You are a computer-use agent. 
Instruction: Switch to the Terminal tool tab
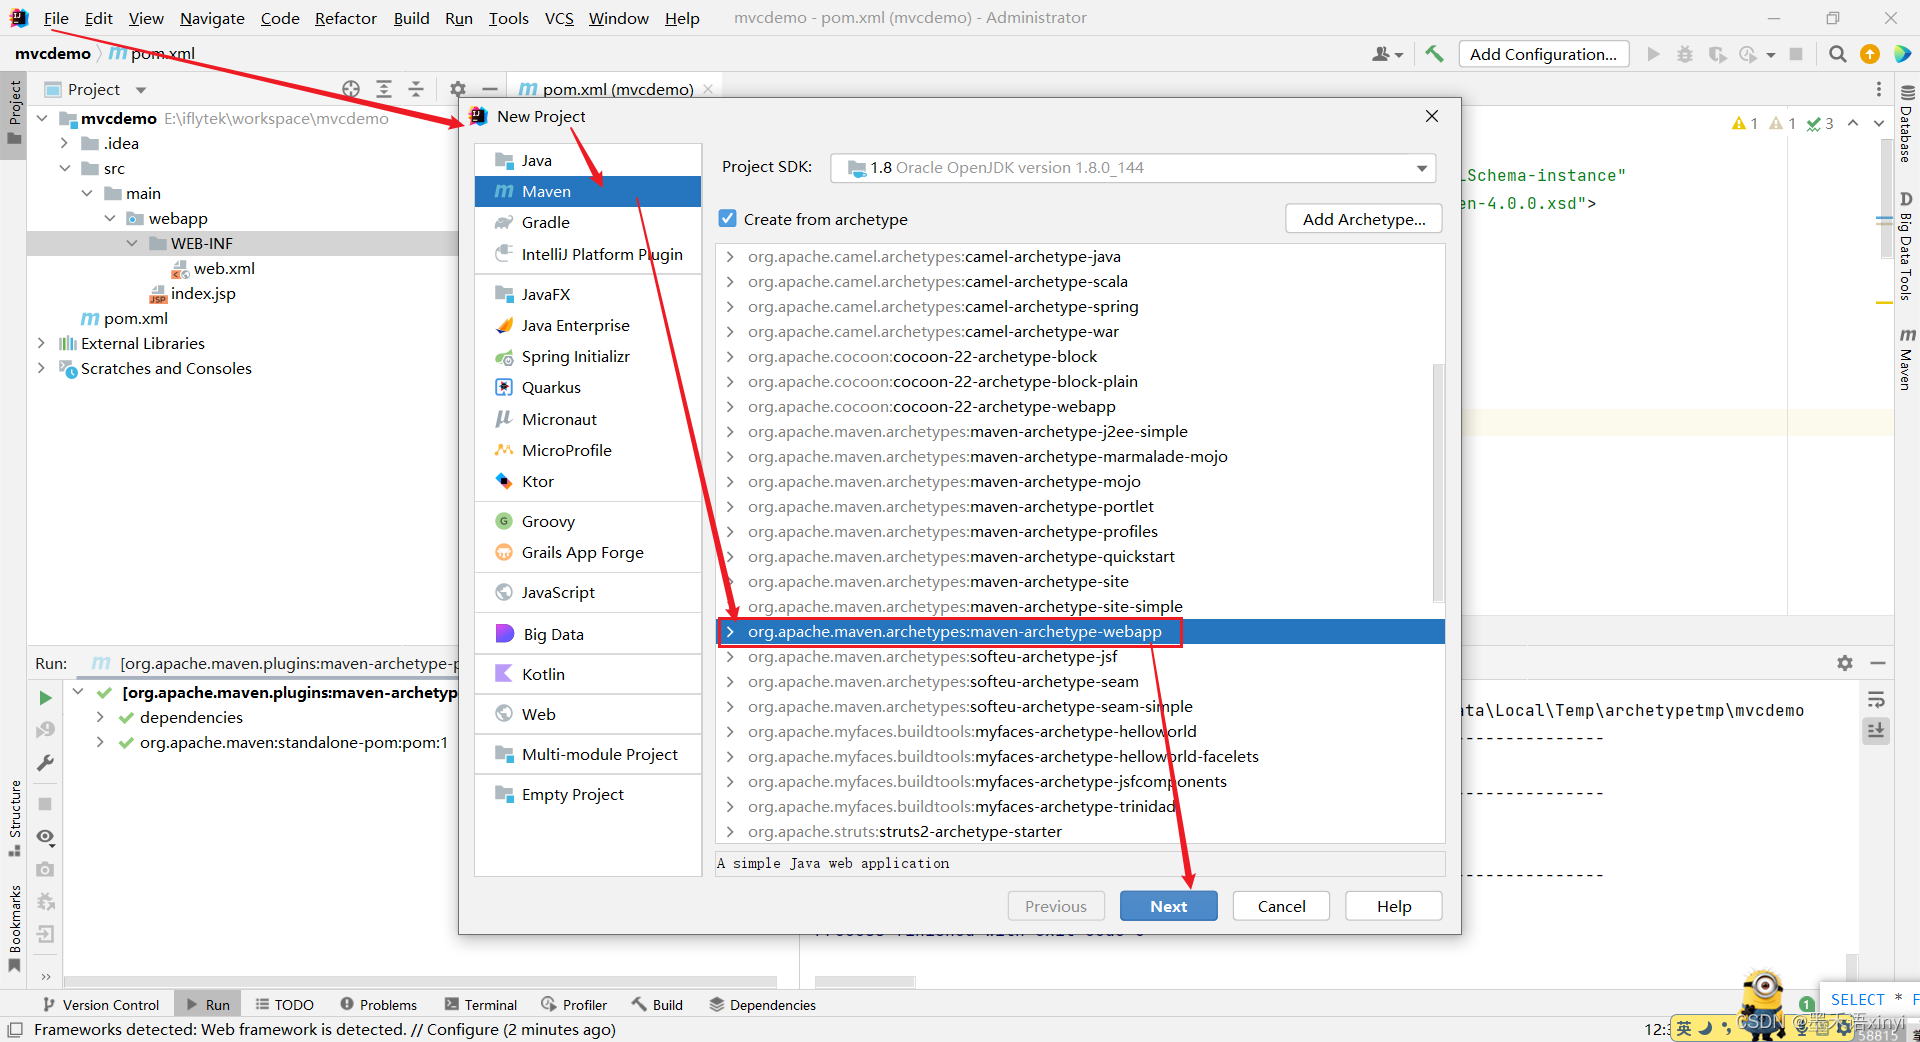pos(481,1005)
